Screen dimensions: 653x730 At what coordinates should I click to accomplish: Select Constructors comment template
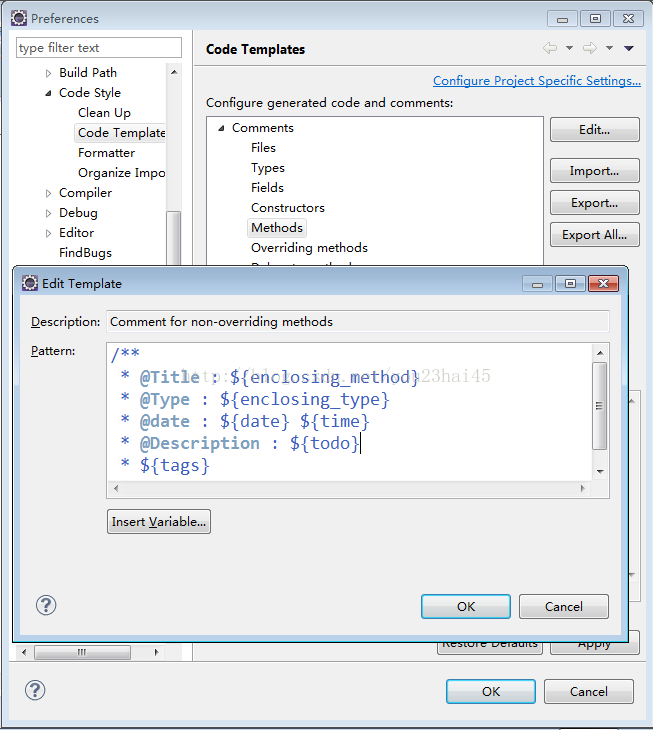[288, 208]
